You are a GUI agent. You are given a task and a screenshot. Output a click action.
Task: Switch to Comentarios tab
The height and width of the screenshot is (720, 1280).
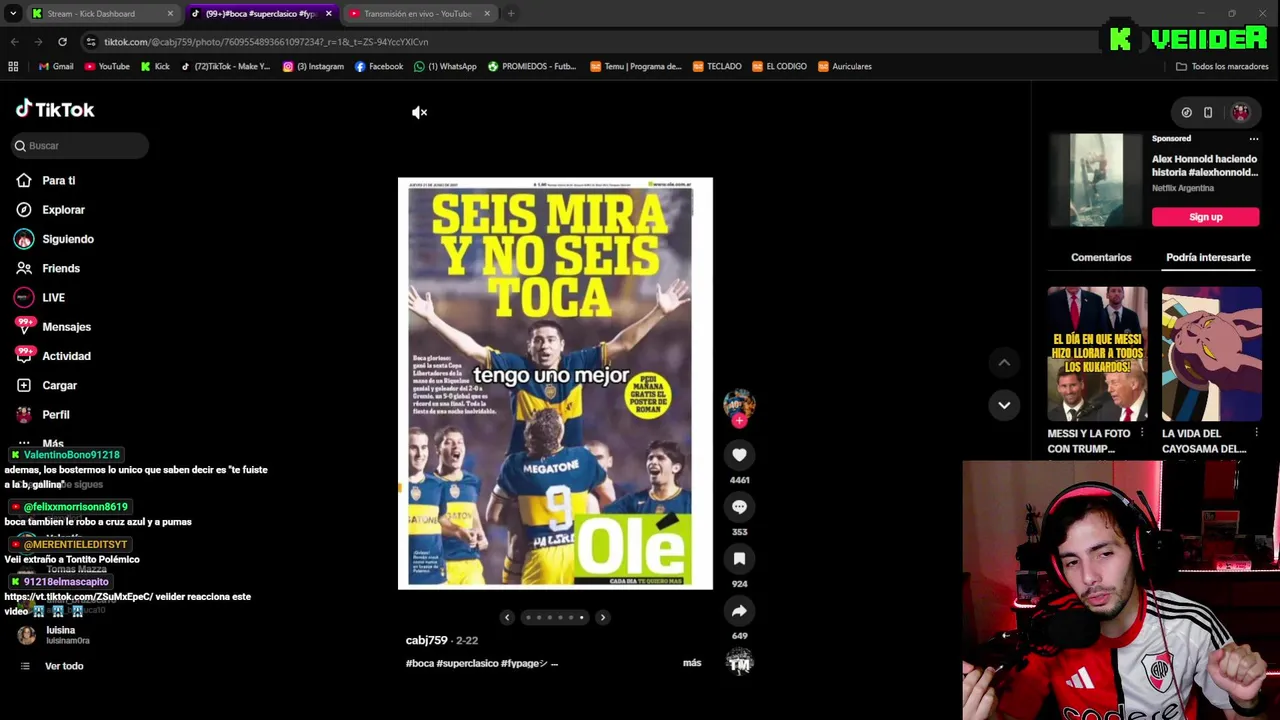click(1101, 257)
